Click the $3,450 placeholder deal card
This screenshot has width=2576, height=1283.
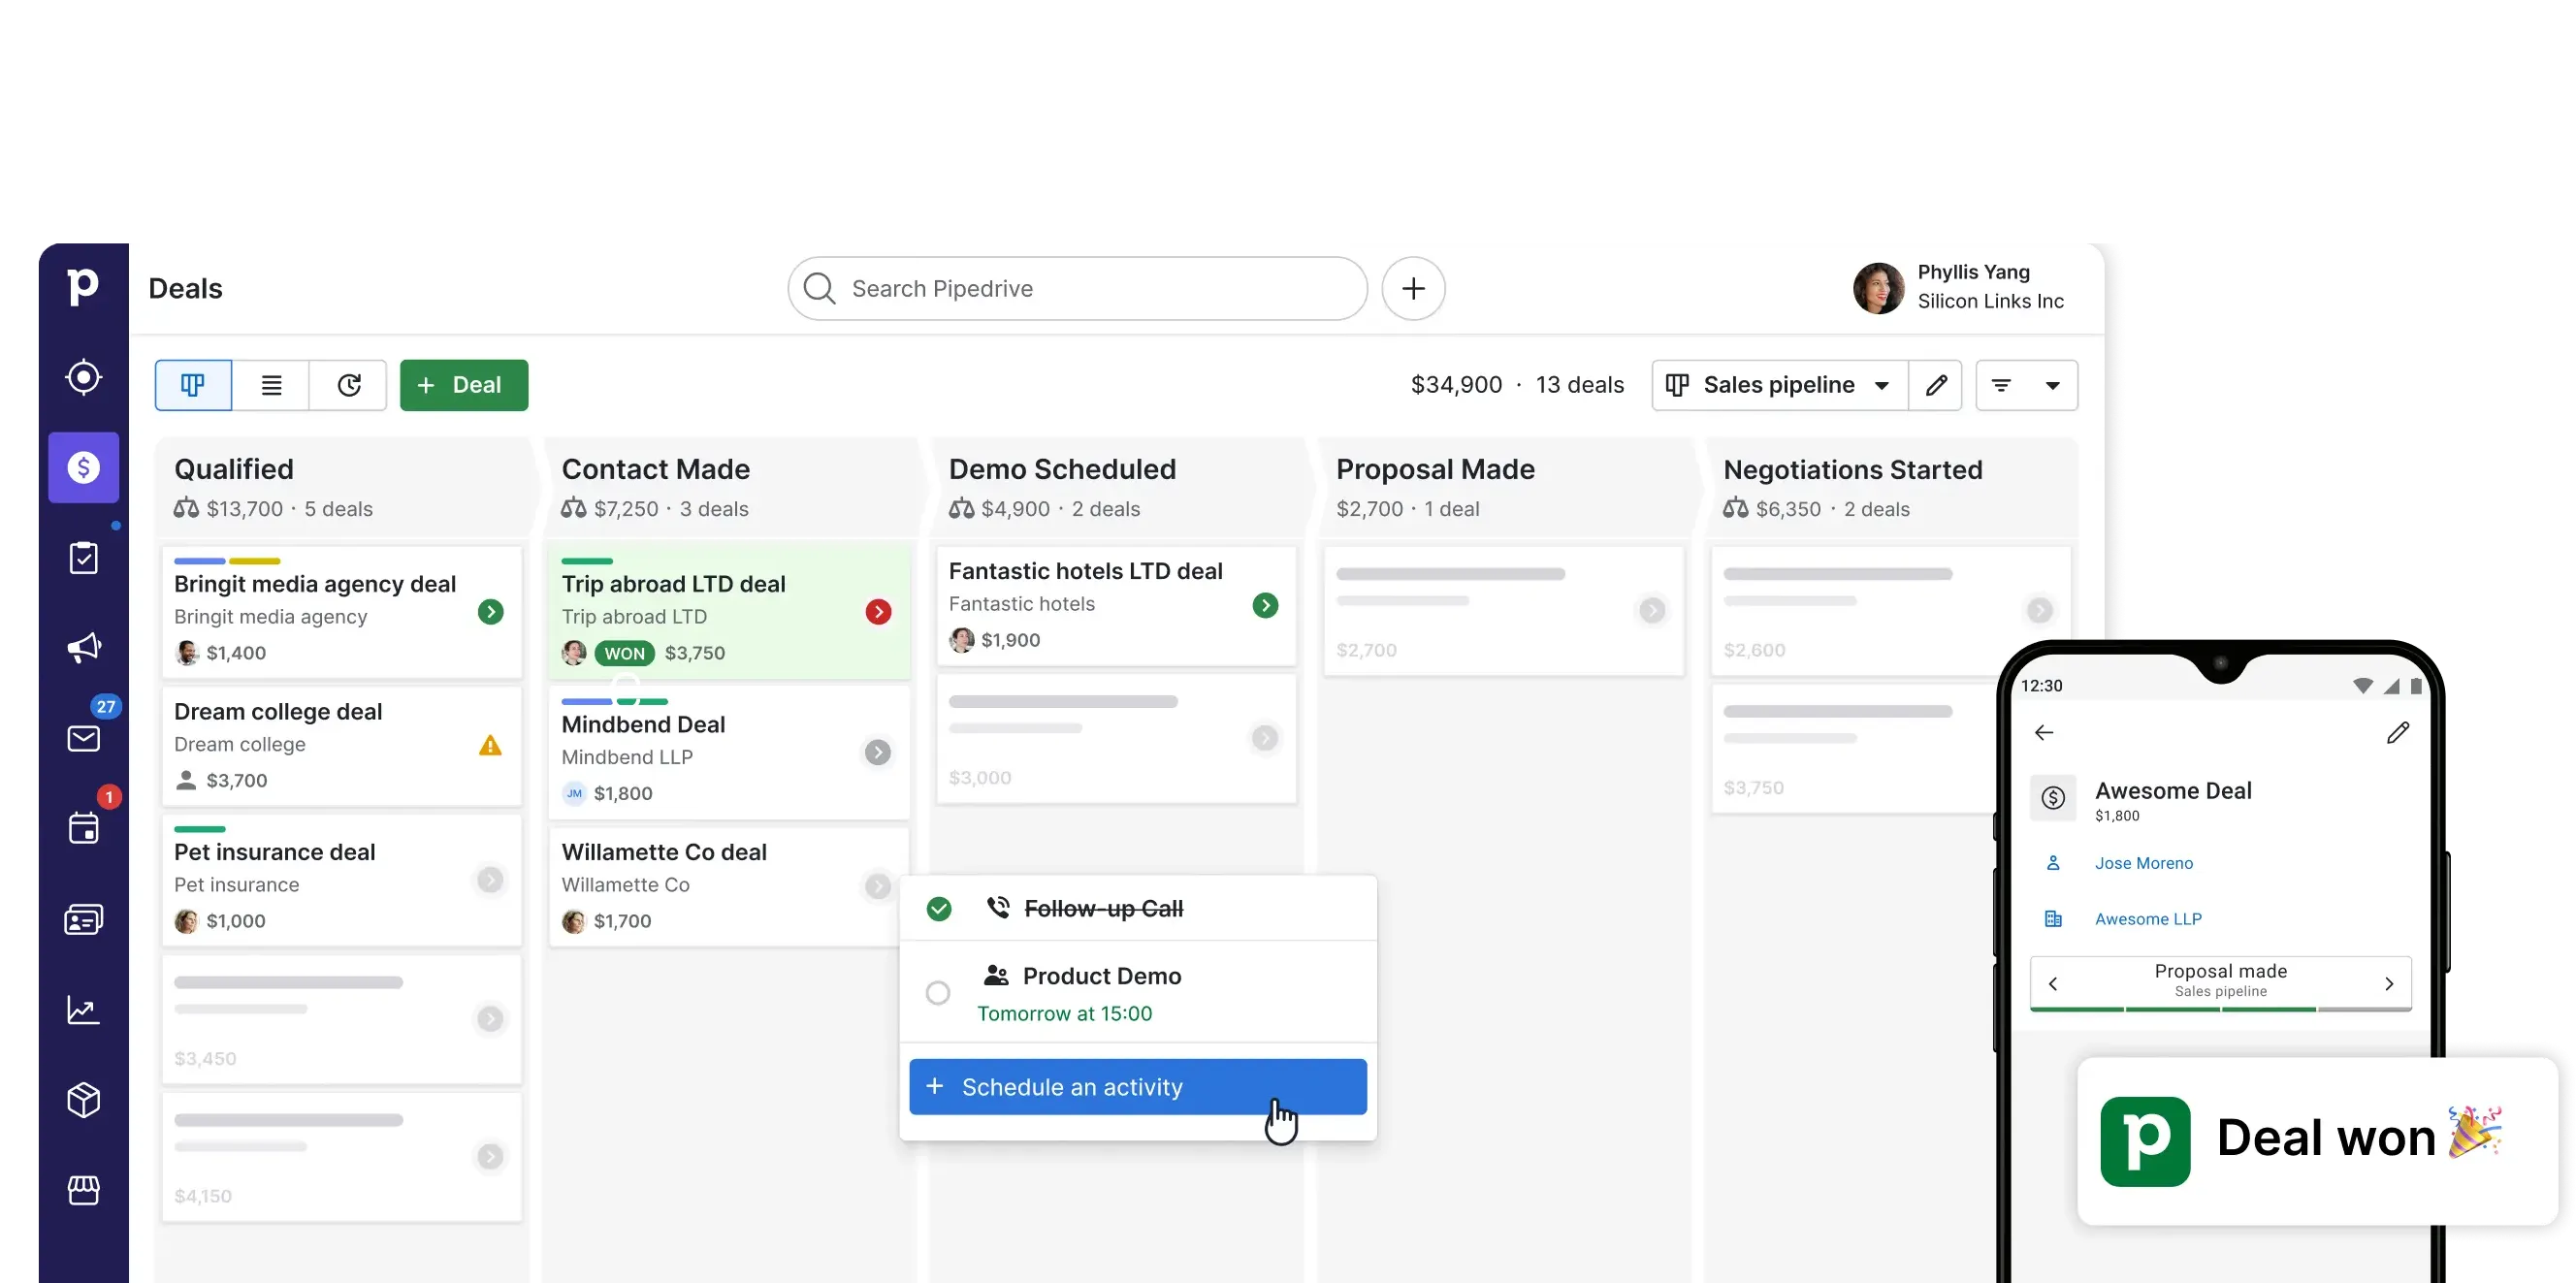point(342,1019)
